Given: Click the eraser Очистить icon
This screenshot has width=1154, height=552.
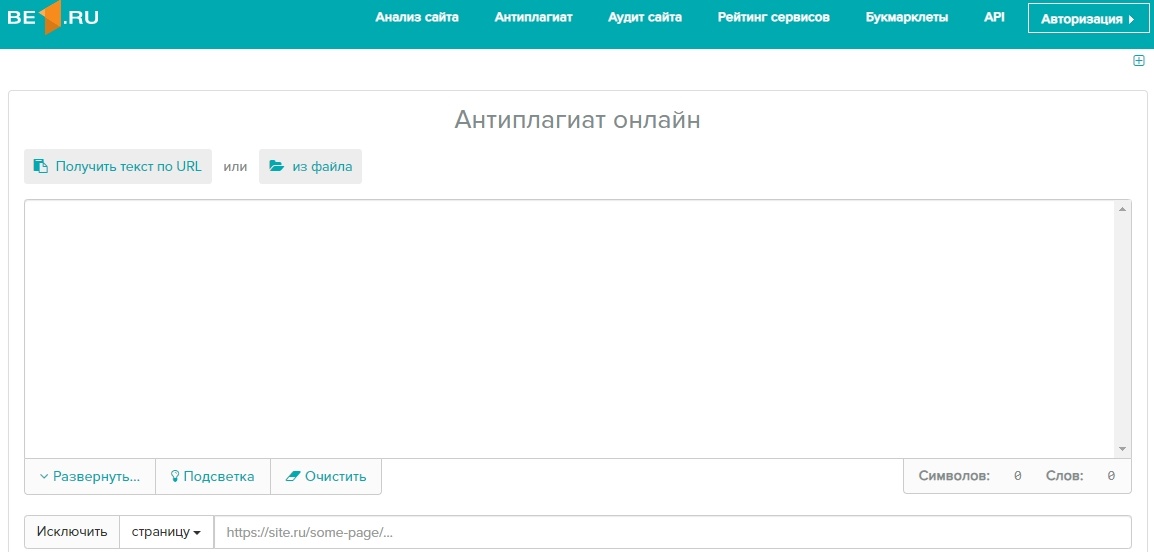Looking at the screenshot, I should pos(292,477).
